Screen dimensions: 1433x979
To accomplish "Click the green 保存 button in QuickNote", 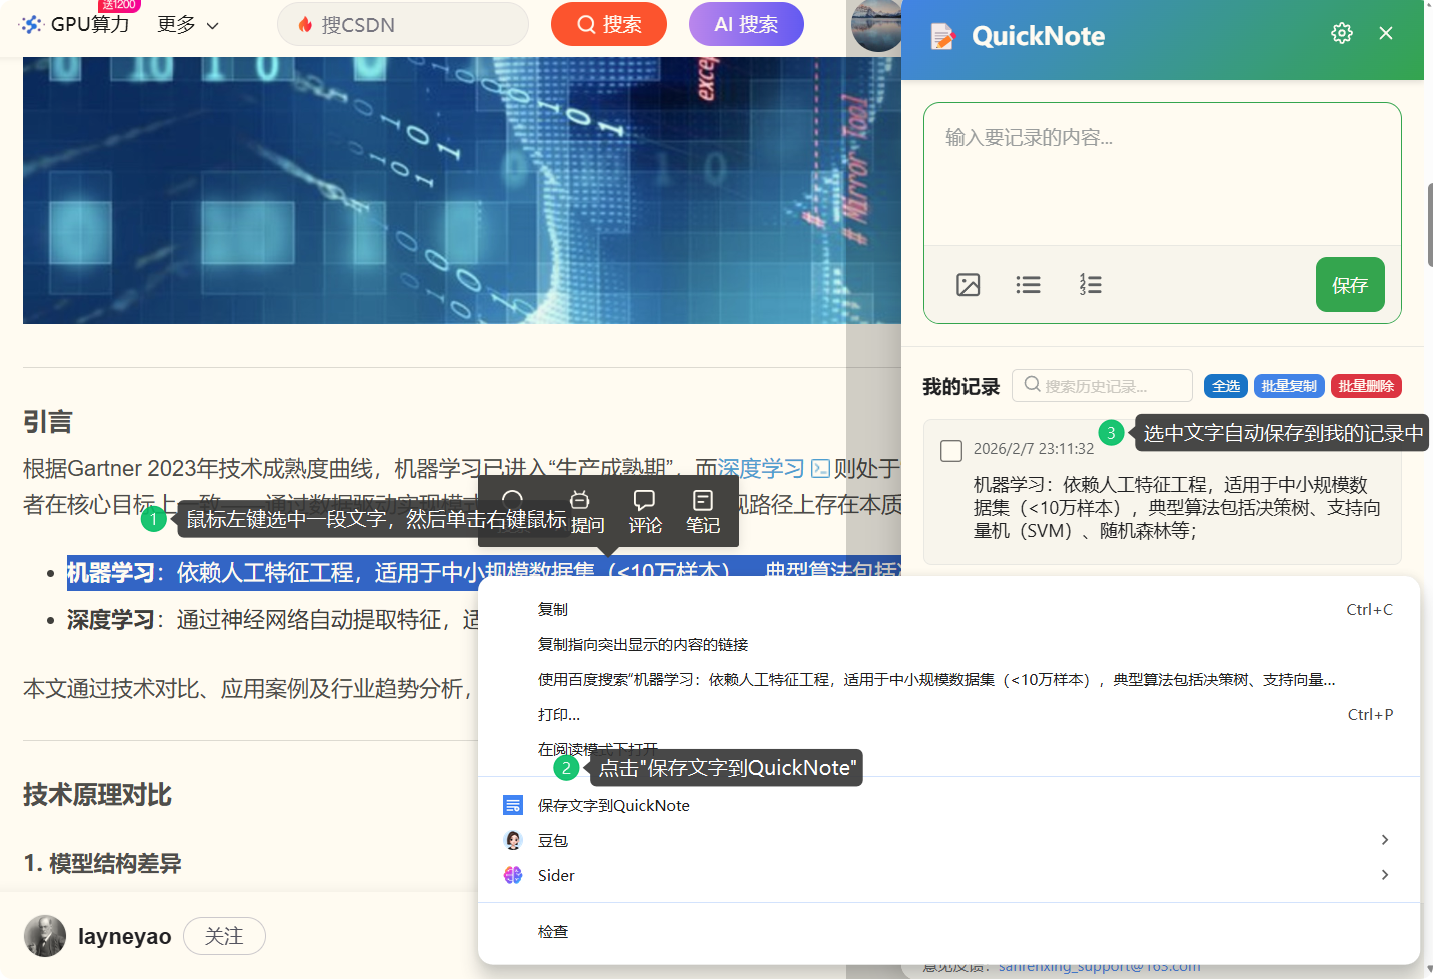I will point(1350,284).
